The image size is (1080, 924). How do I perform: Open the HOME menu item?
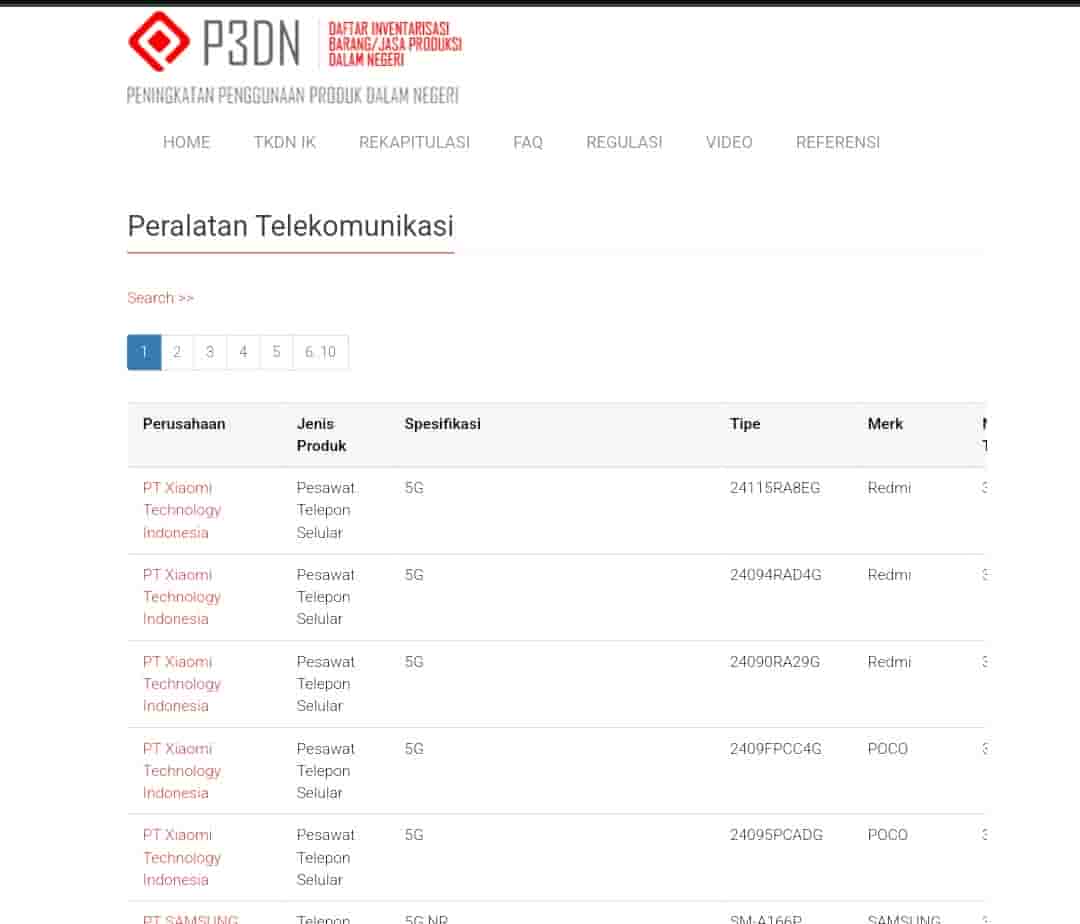point(186,142)
